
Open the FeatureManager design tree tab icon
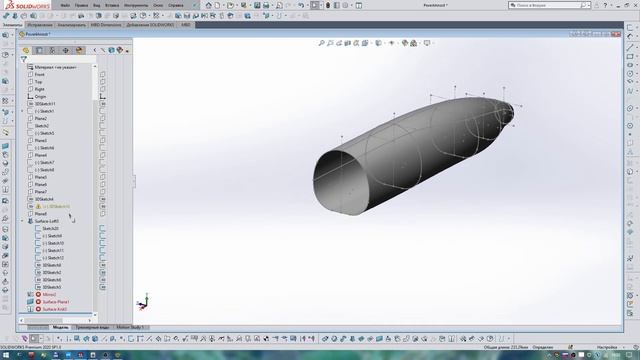pos(26,50)
